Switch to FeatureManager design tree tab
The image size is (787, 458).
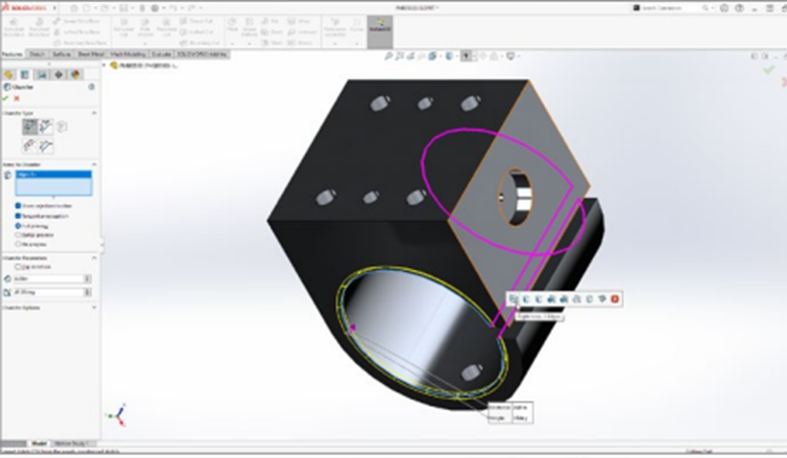click(x=9, y=75)
